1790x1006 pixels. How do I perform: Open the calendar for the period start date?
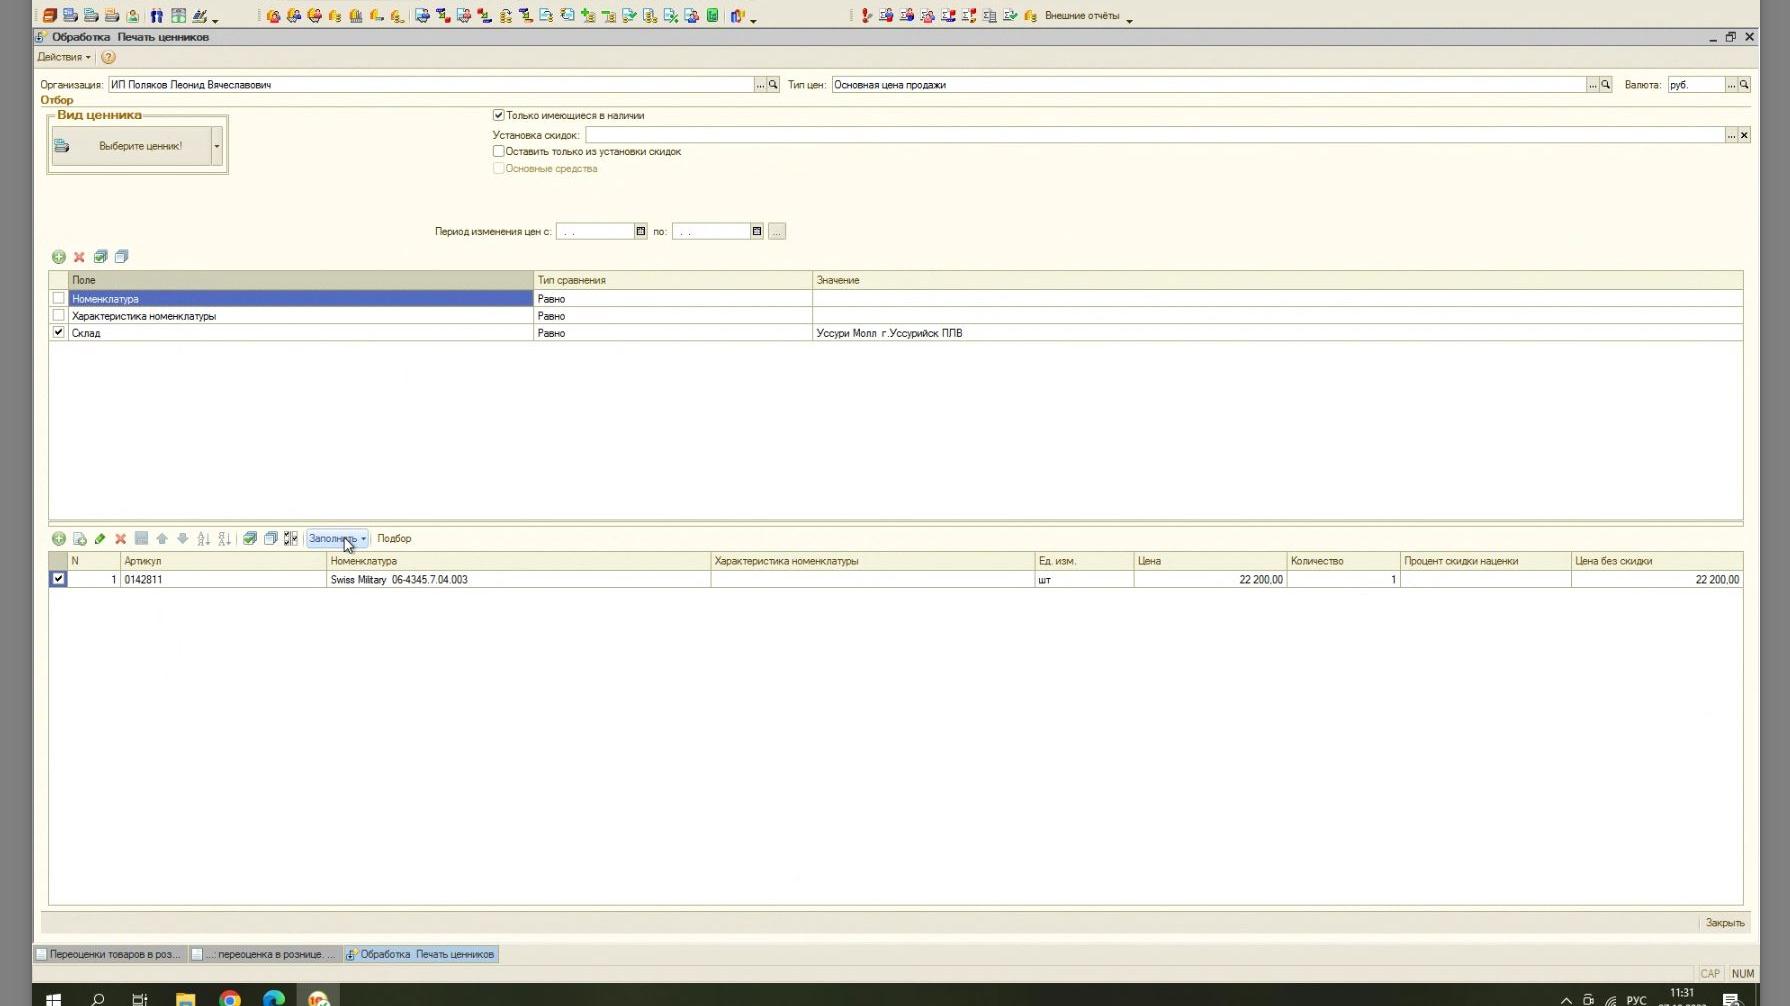pos(641,231)
